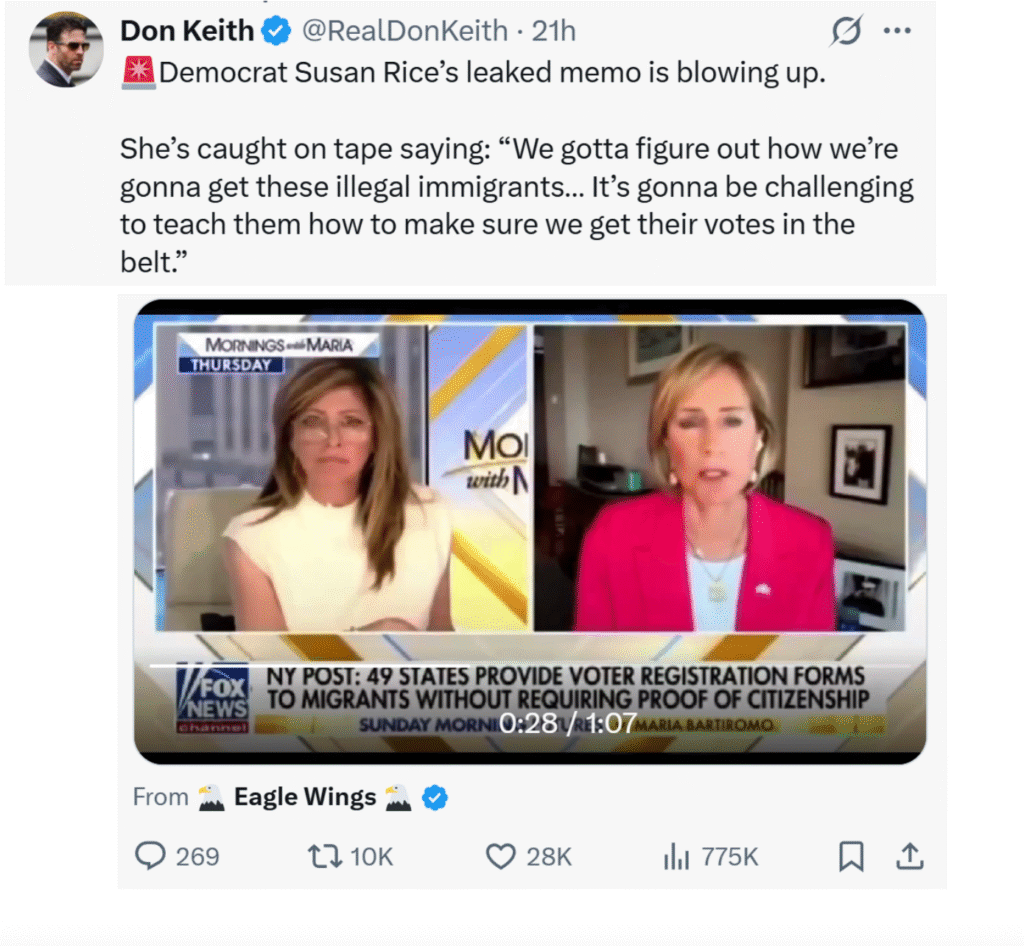Play the Fox News video clip
Viewport: 1024px width, 946px height.
click(530, 531)
